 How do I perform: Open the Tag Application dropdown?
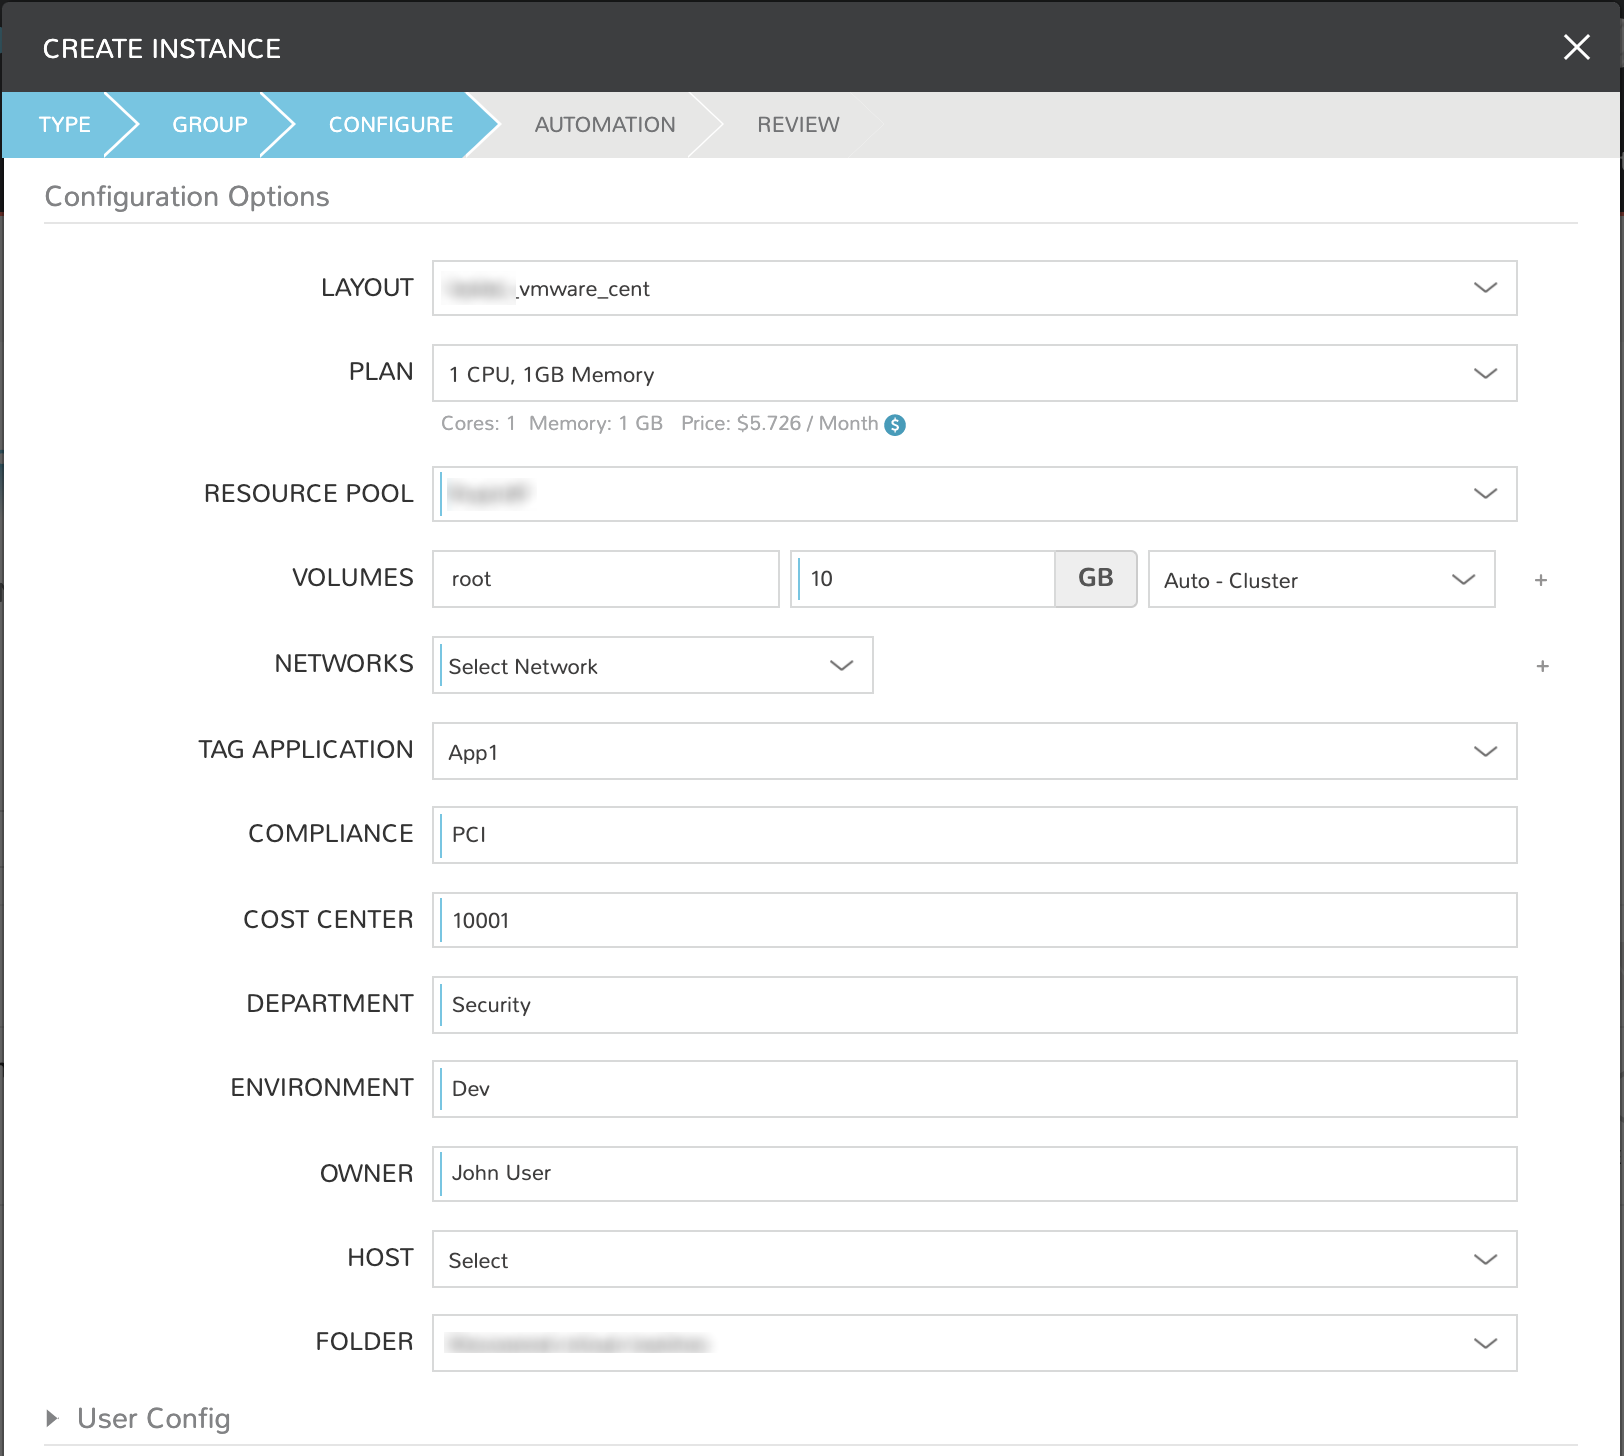click(974, 752)
